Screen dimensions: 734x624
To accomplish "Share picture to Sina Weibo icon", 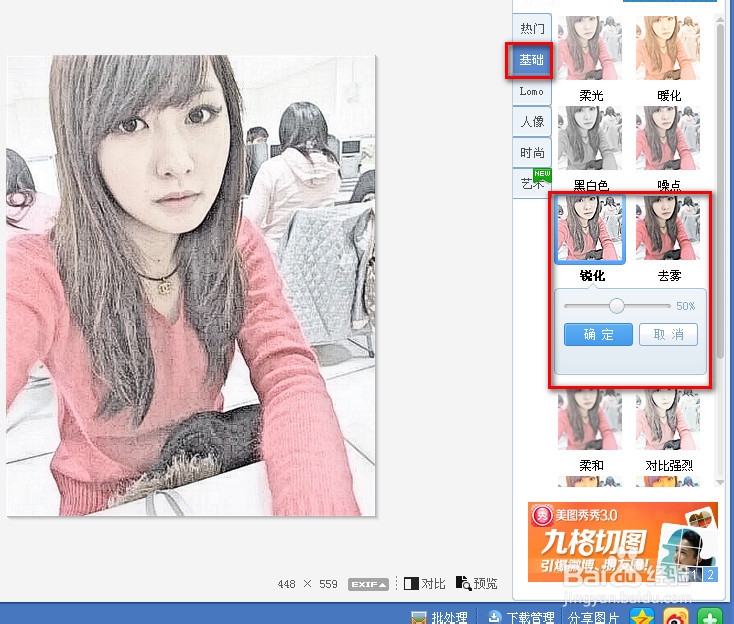I will [676, 617].
